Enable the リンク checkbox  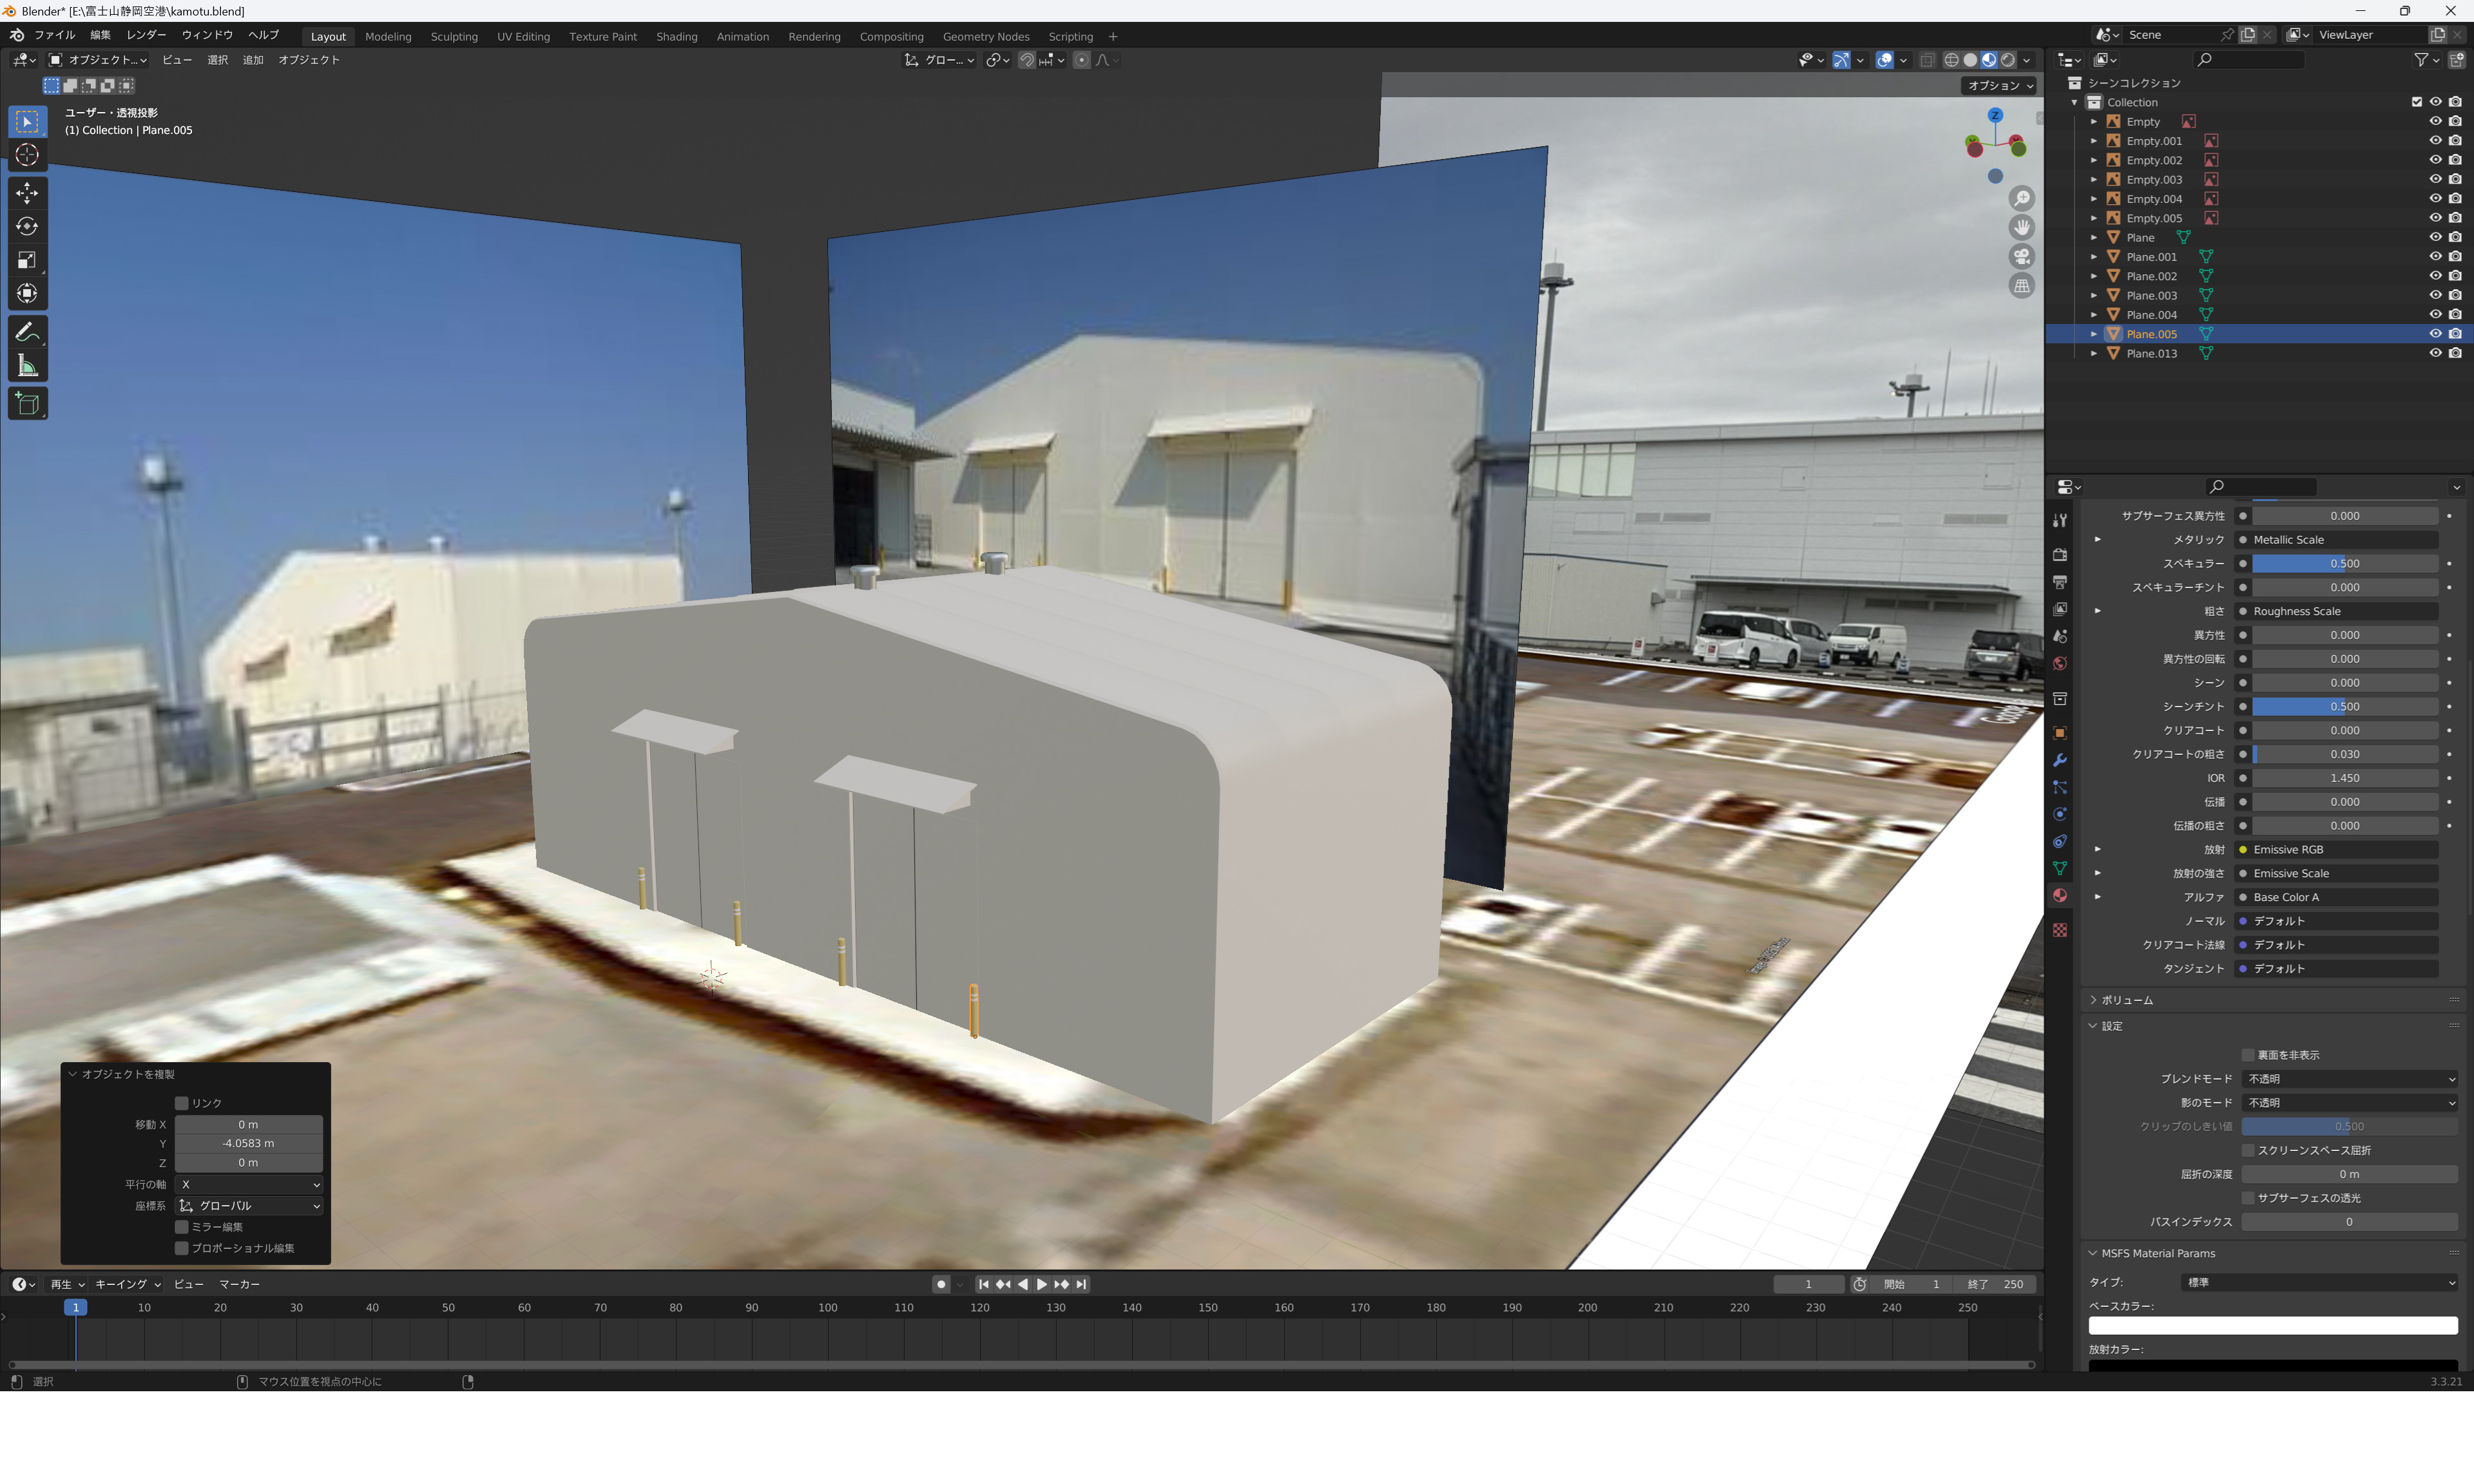(x=182, y=1103)
